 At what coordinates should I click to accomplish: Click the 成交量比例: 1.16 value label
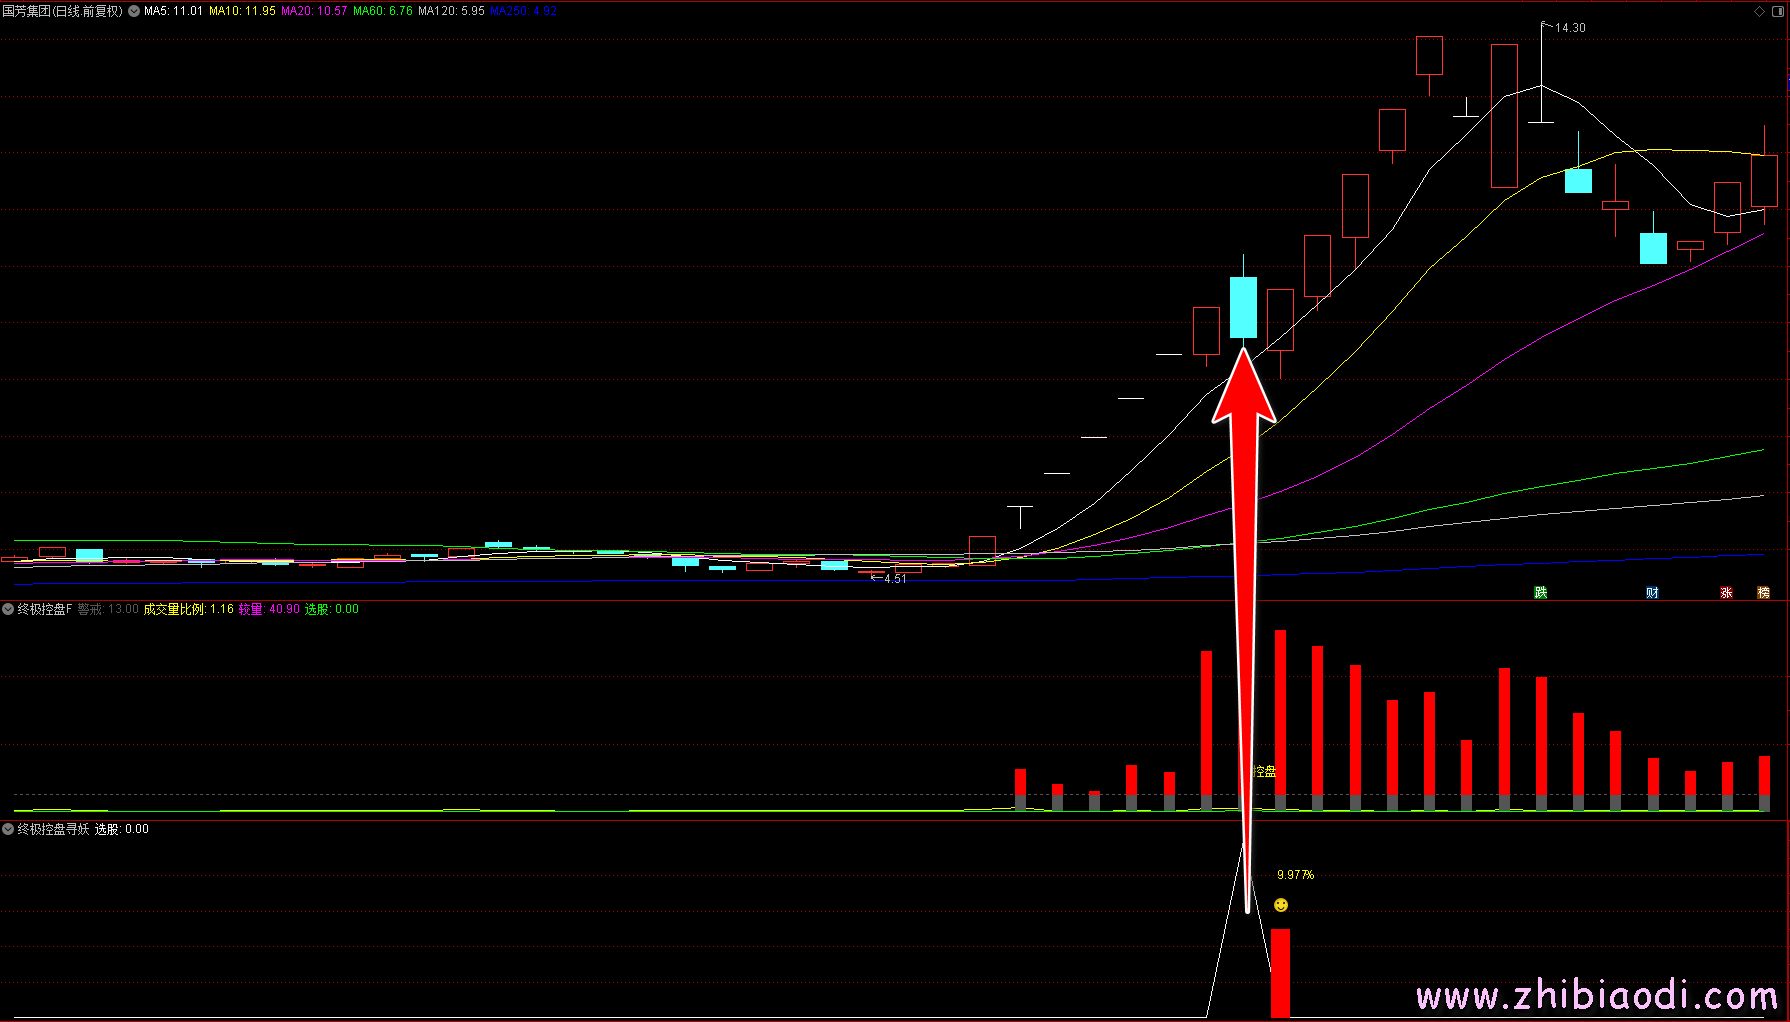click(x=189, y=609)
